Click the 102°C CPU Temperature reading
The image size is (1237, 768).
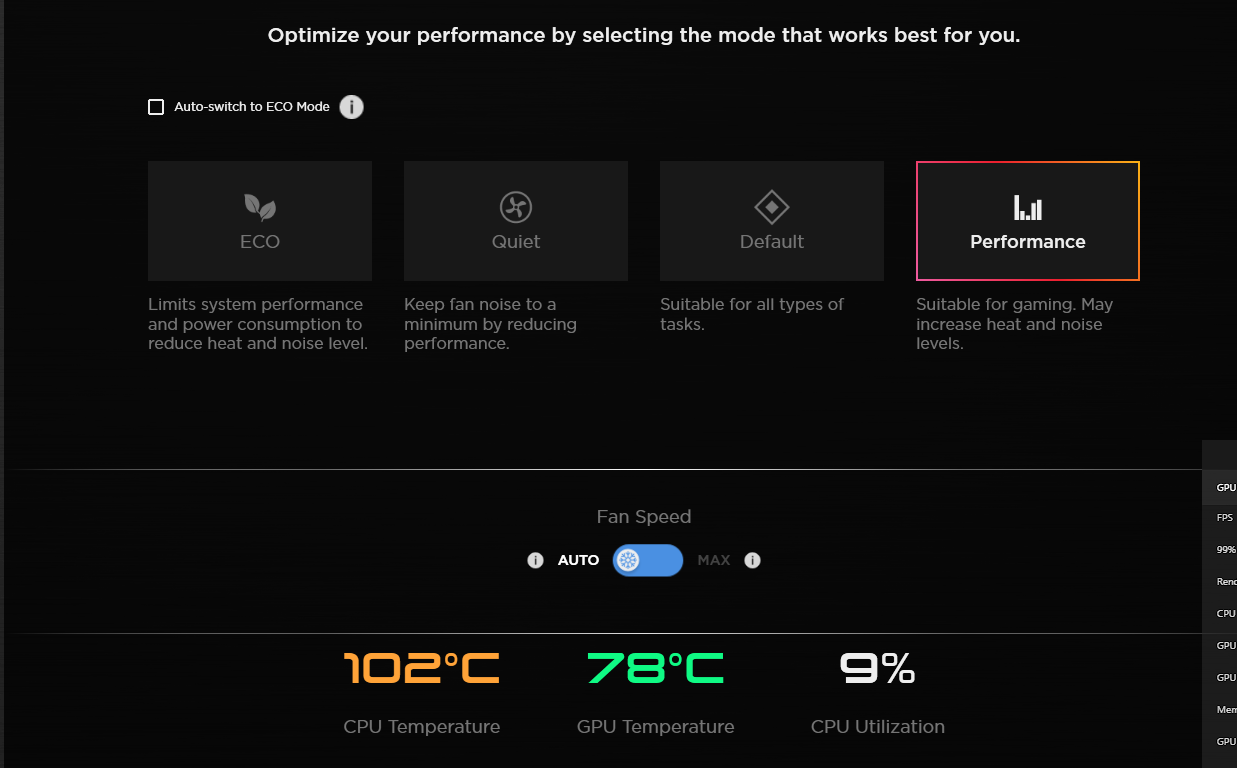(x=421, y=668)
